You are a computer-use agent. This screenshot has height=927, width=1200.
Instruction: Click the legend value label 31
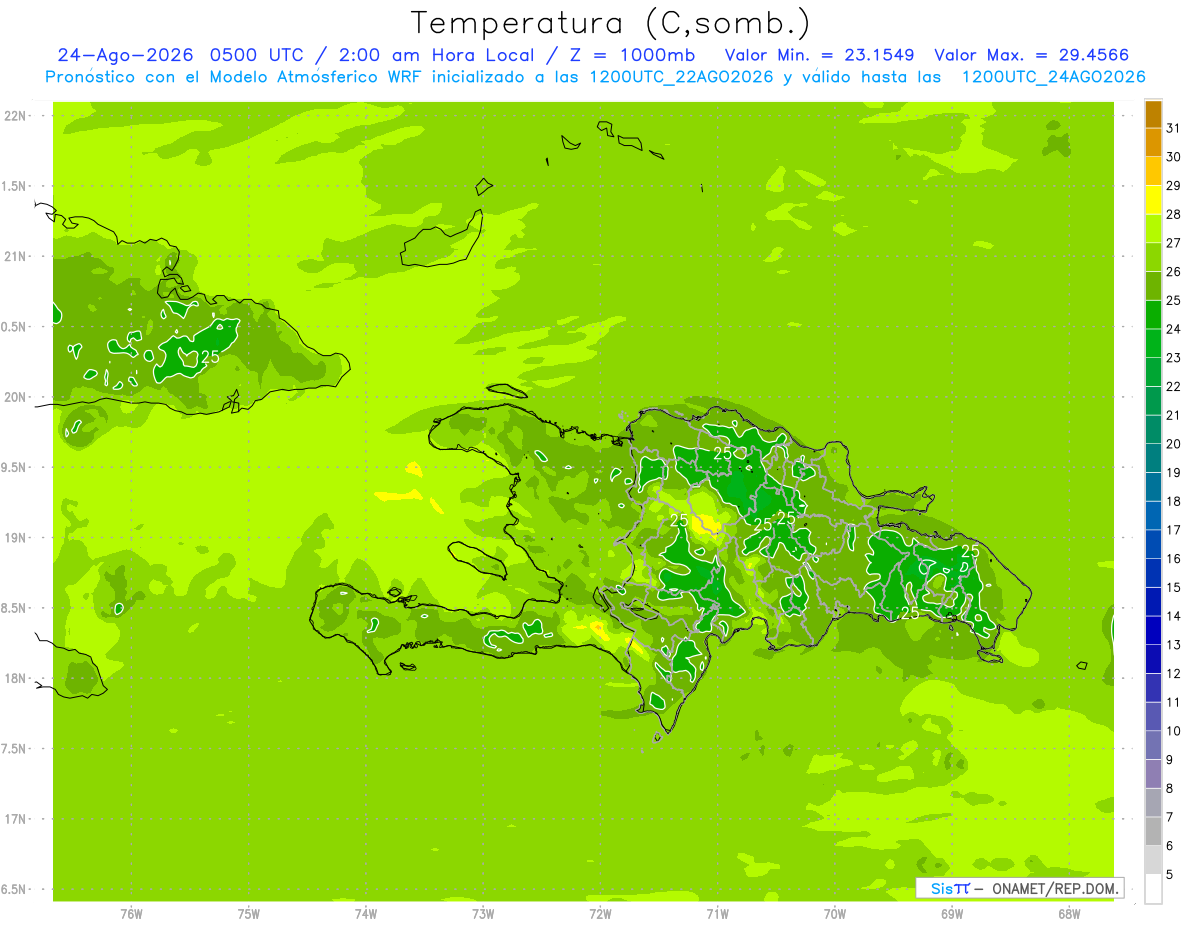(x=1173, y=128)
